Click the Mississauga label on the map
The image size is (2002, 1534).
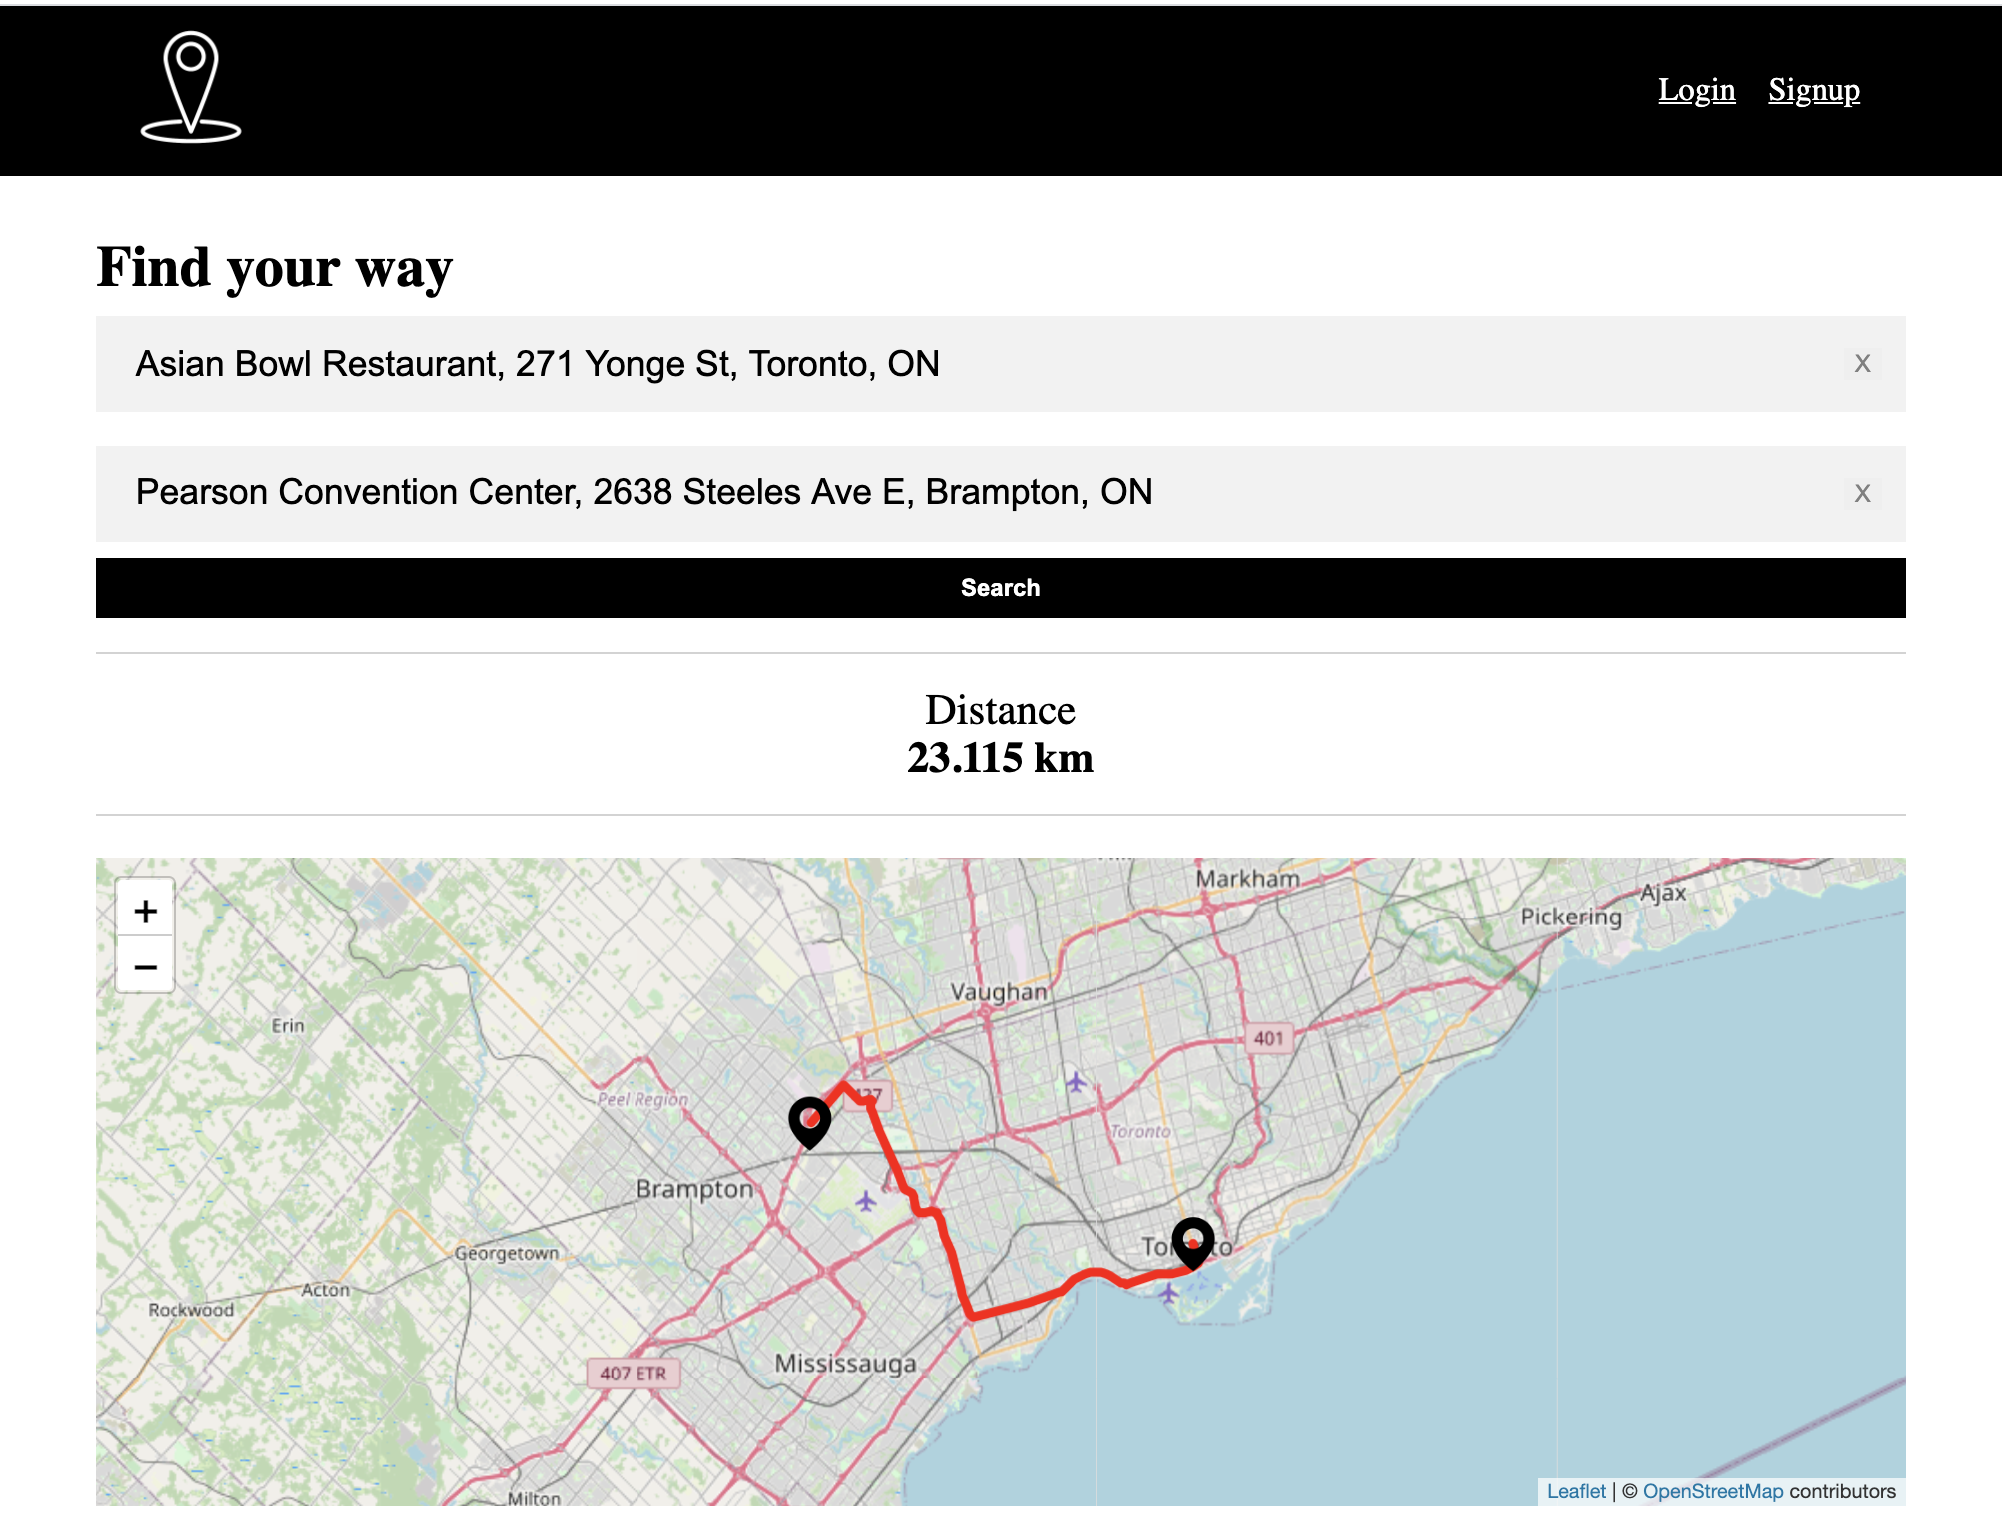pos(846,1364)
